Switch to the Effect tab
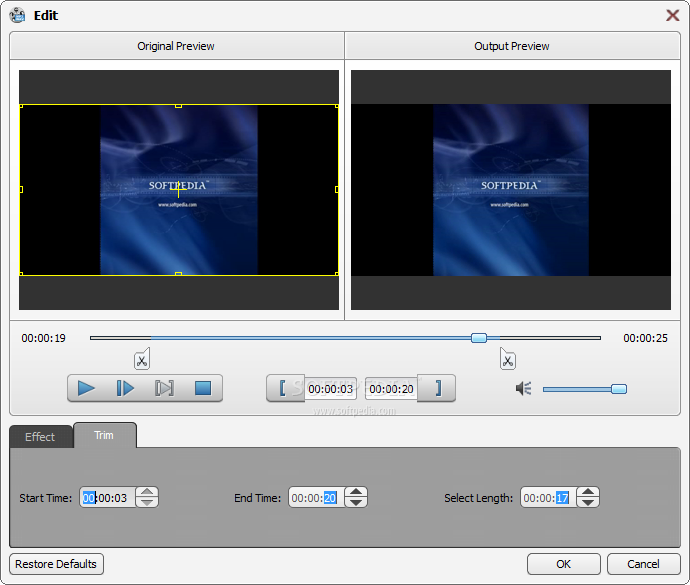This screenshot has width=690, height=585. [40, 437]
